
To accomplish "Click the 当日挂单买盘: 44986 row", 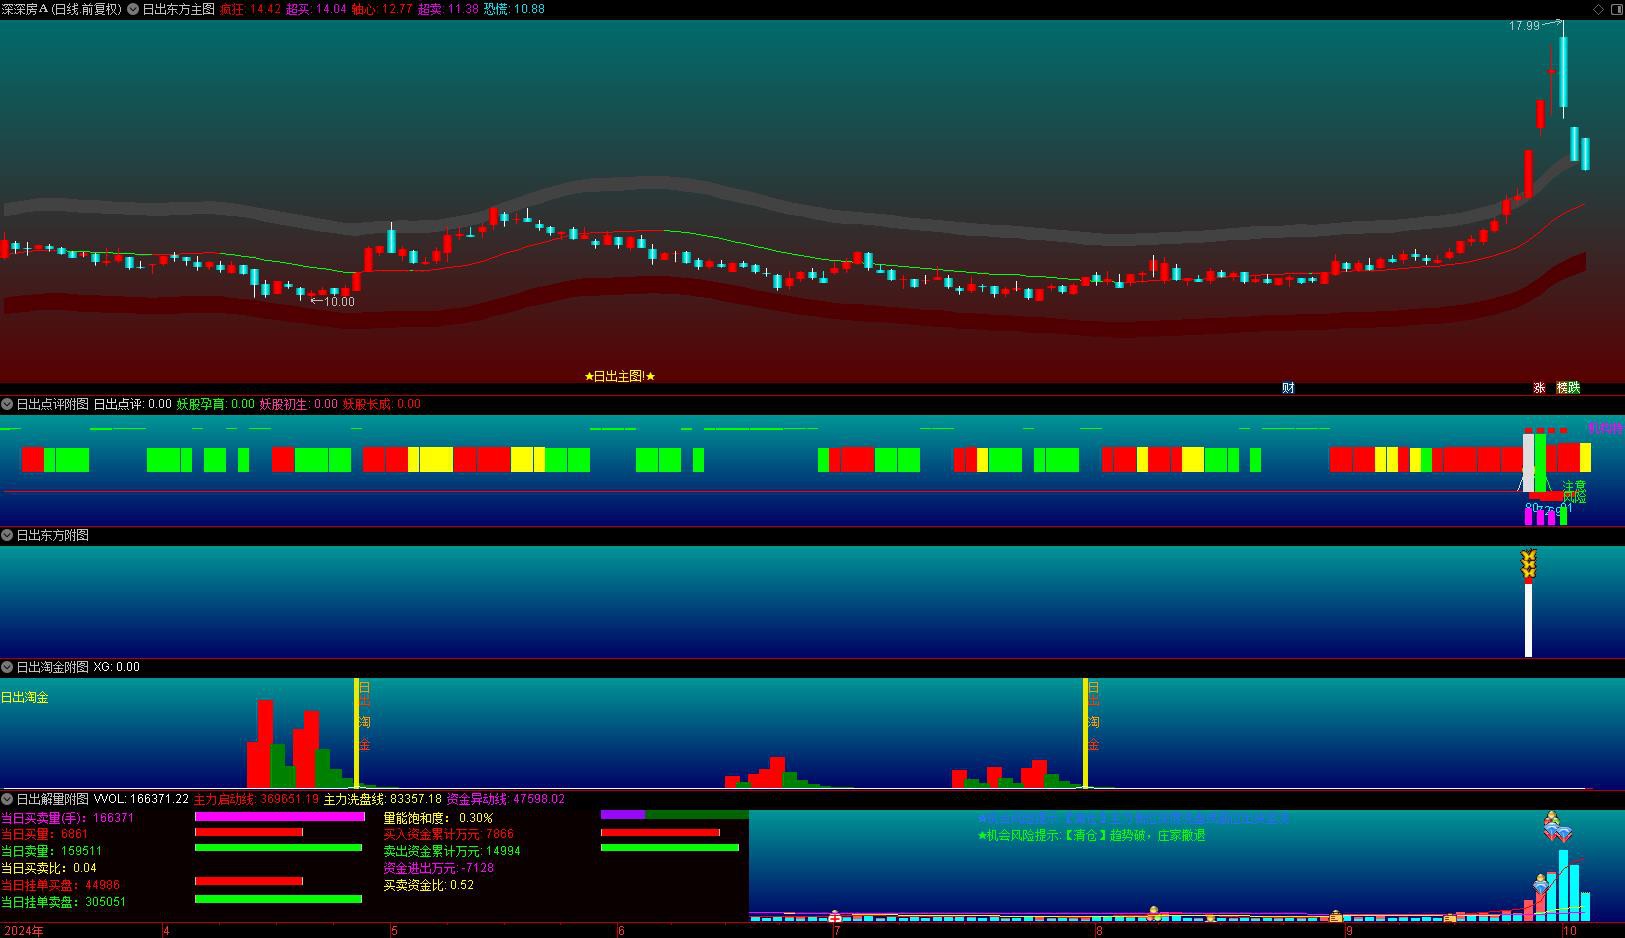I will pyautogui.click(x=60, y=885).
